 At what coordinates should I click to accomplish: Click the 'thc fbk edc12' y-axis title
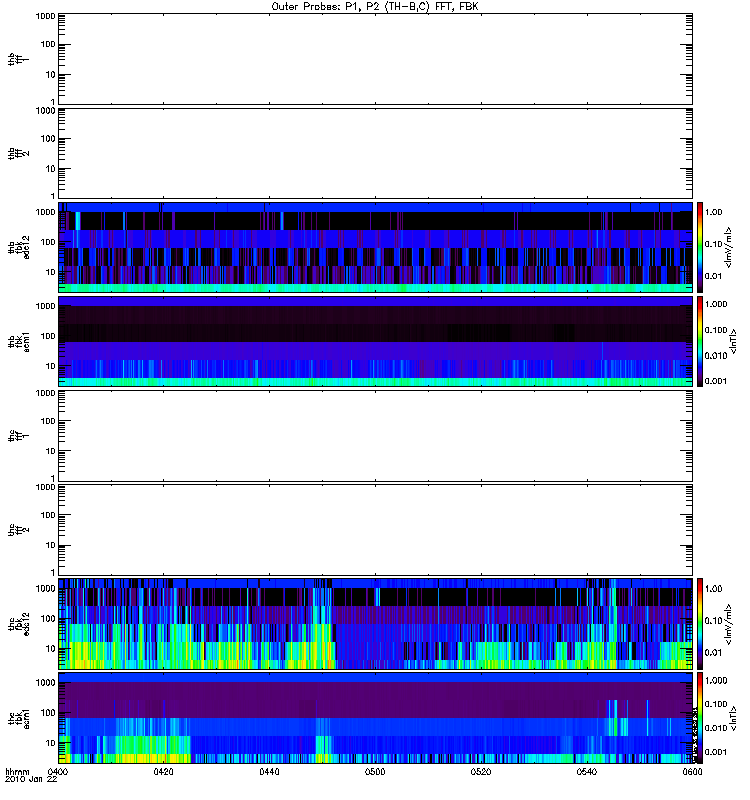point(19,623)
